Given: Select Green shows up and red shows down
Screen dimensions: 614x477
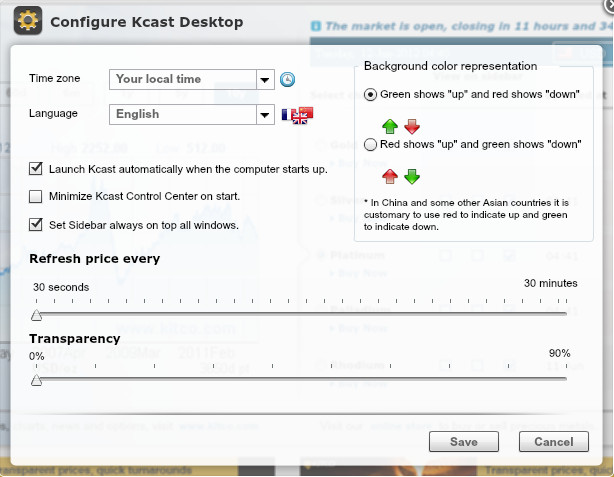Looking at the screenshot, I should (x=370, y=94).
